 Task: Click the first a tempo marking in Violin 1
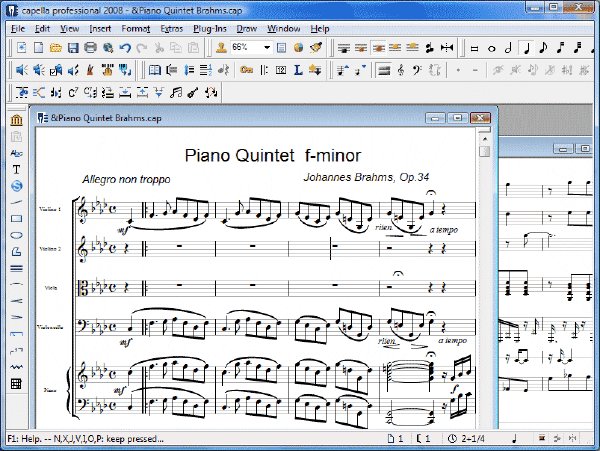pyautogui.click(x=444, y=230)
